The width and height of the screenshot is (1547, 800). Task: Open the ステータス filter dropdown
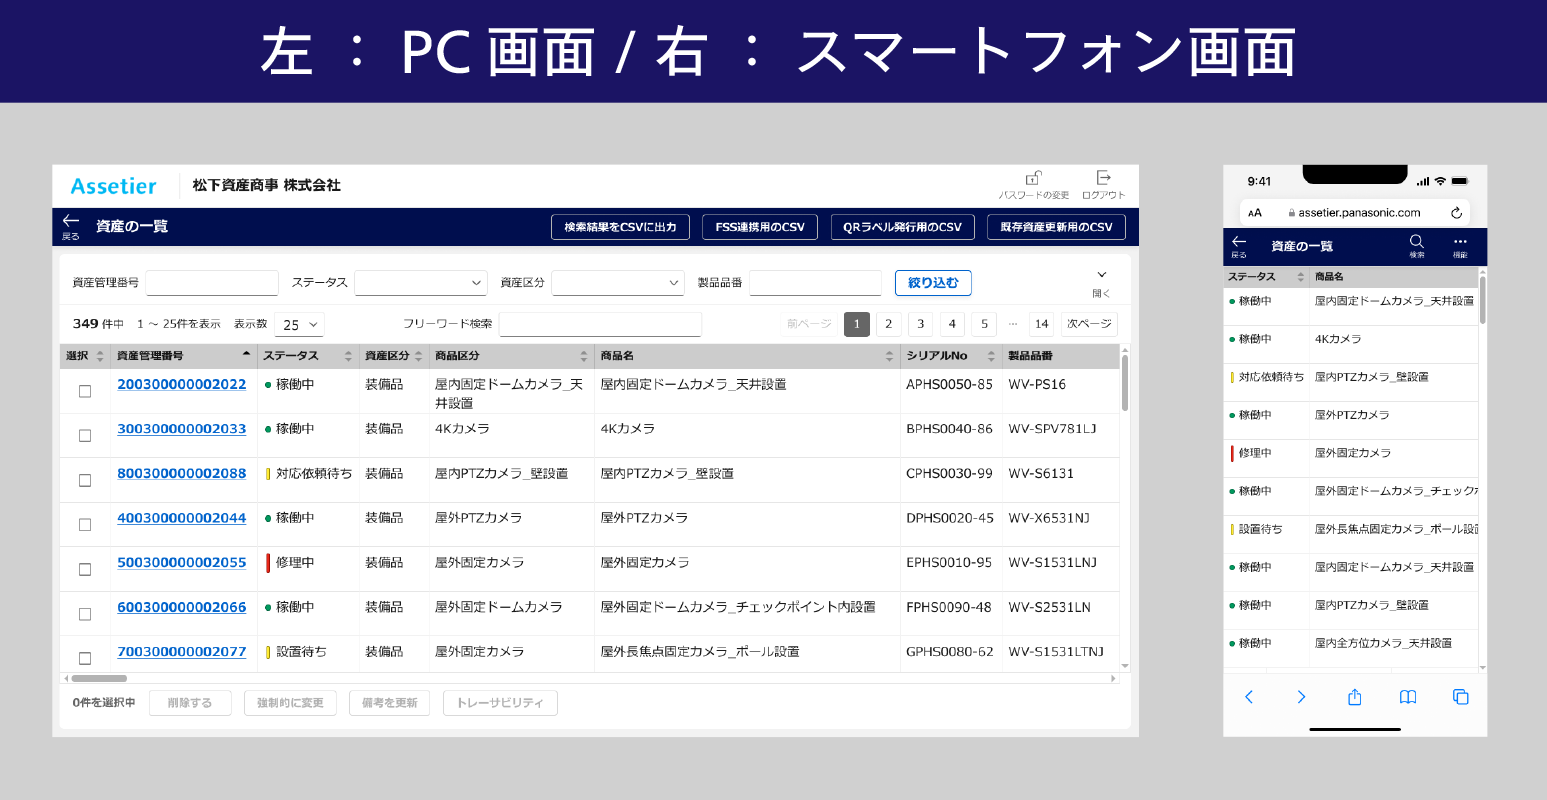pyautogui.click(x=420, y=283)
